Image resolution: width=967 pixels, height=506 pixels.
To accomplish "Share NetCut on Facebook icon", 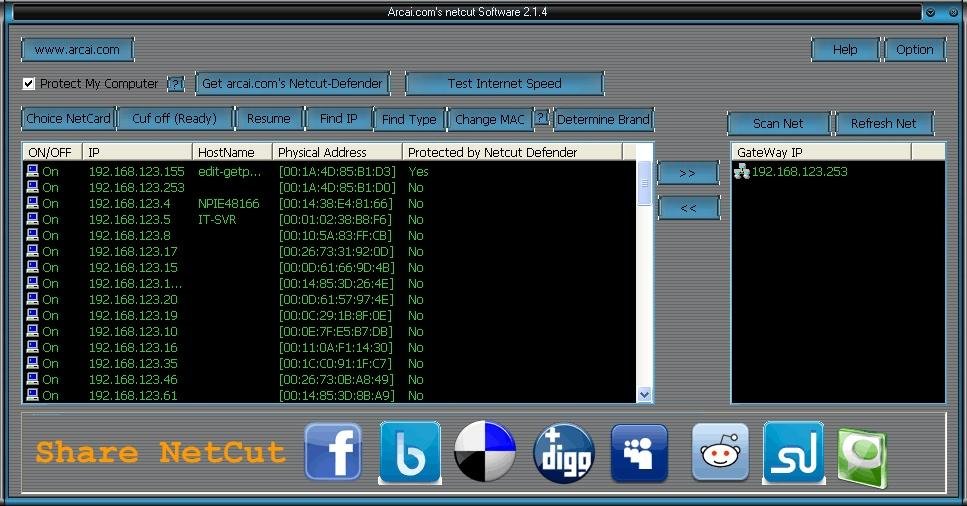I will tap(333, 452).
